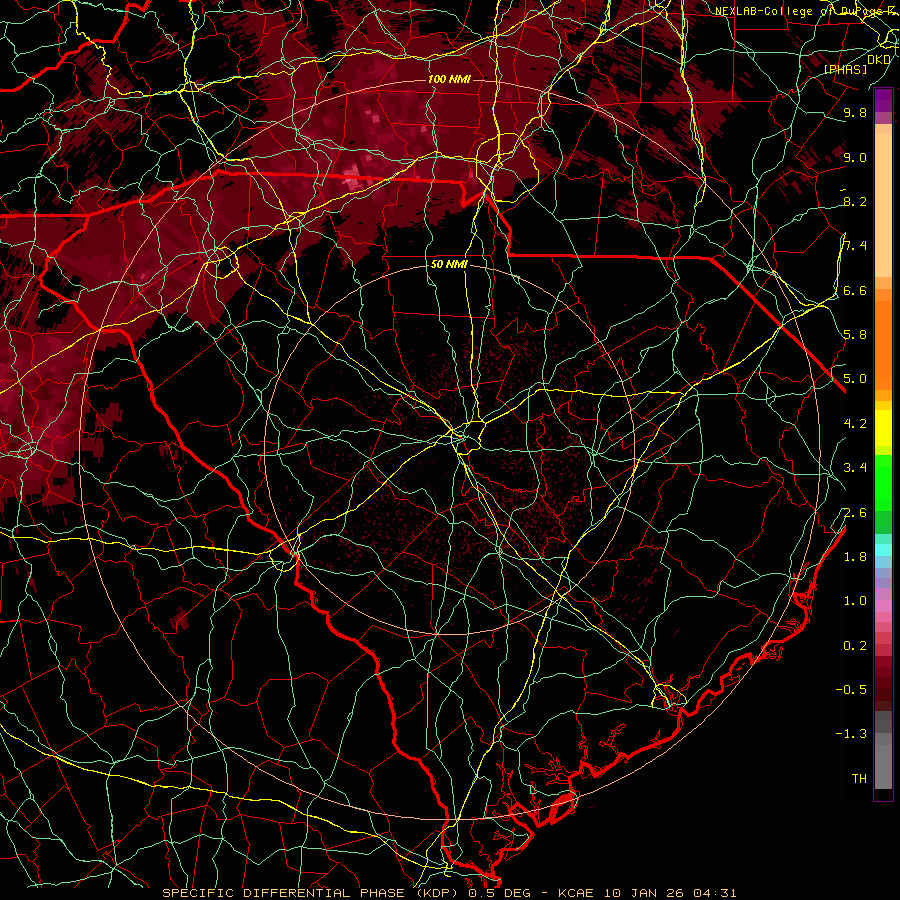Click the '3.4' value on the color scale
This screenshot has width=900, height=900.
pos(855,468)
